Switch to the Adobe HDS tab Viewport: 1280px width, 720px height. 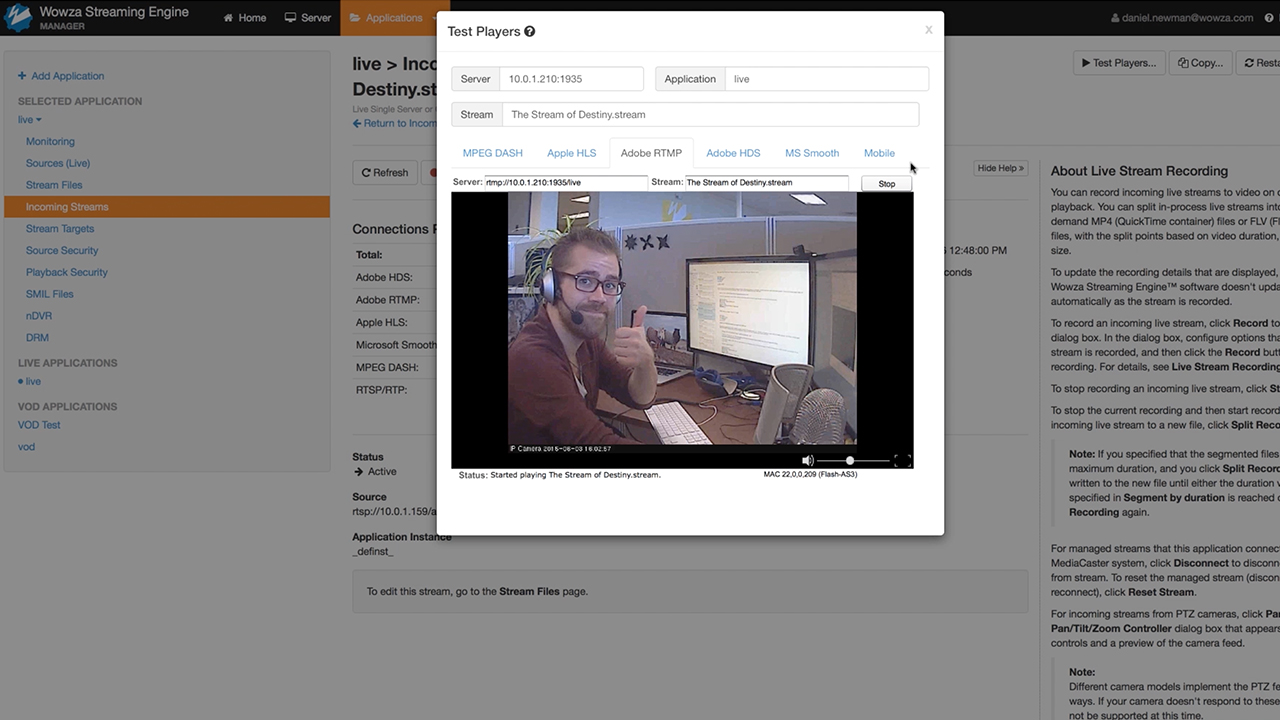pos(733,153)
